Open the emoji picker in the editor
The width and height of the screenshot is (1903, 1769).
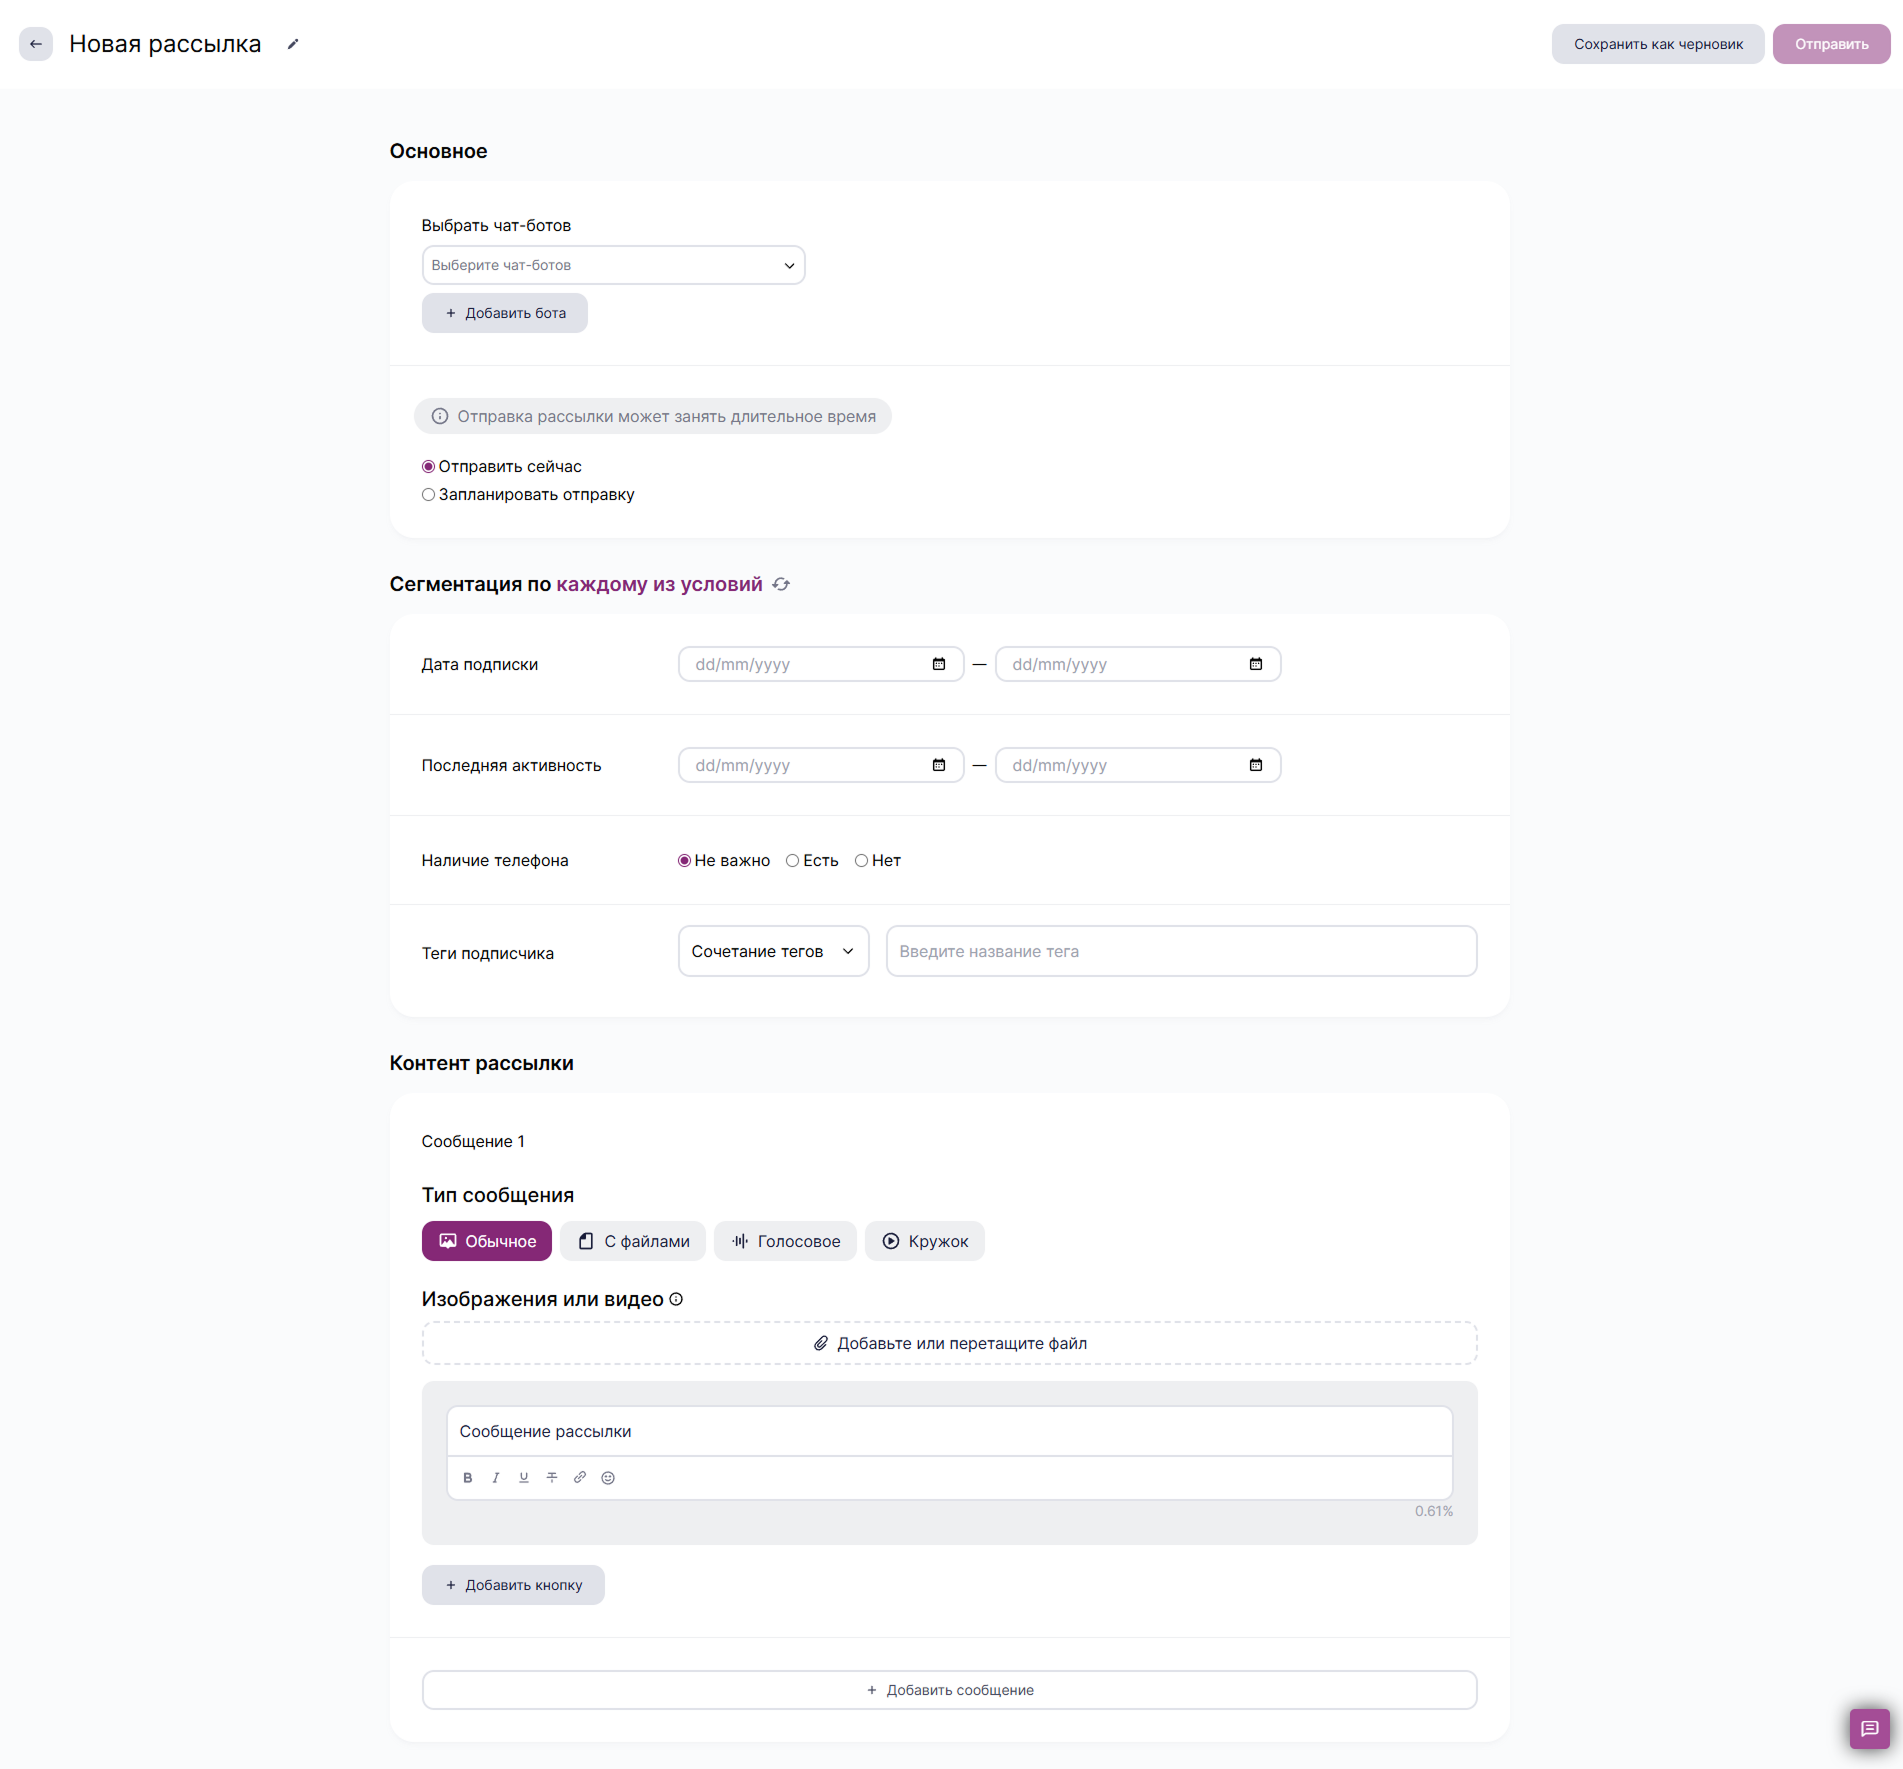[608, 1477]
